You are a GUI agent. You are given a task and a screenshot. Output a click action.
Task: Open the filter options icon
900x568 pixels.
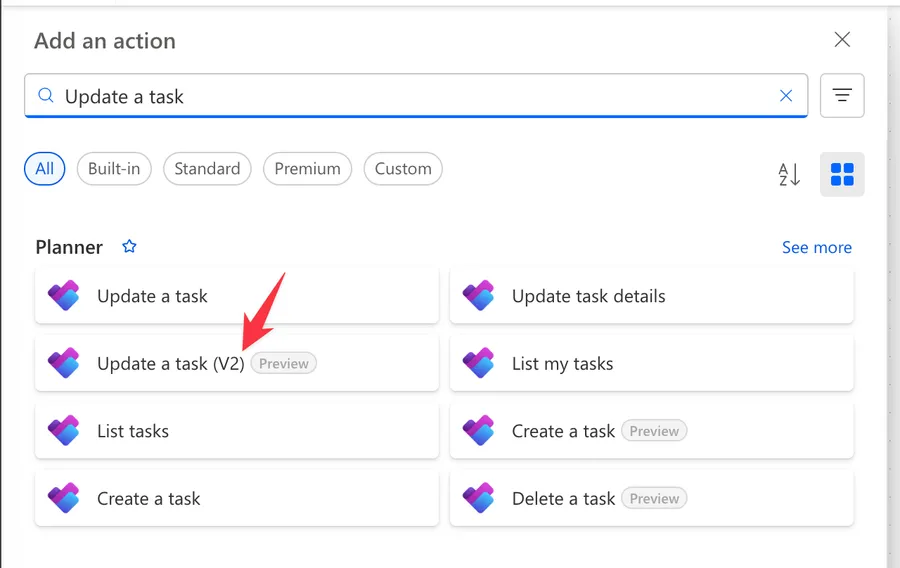point(842,96)
